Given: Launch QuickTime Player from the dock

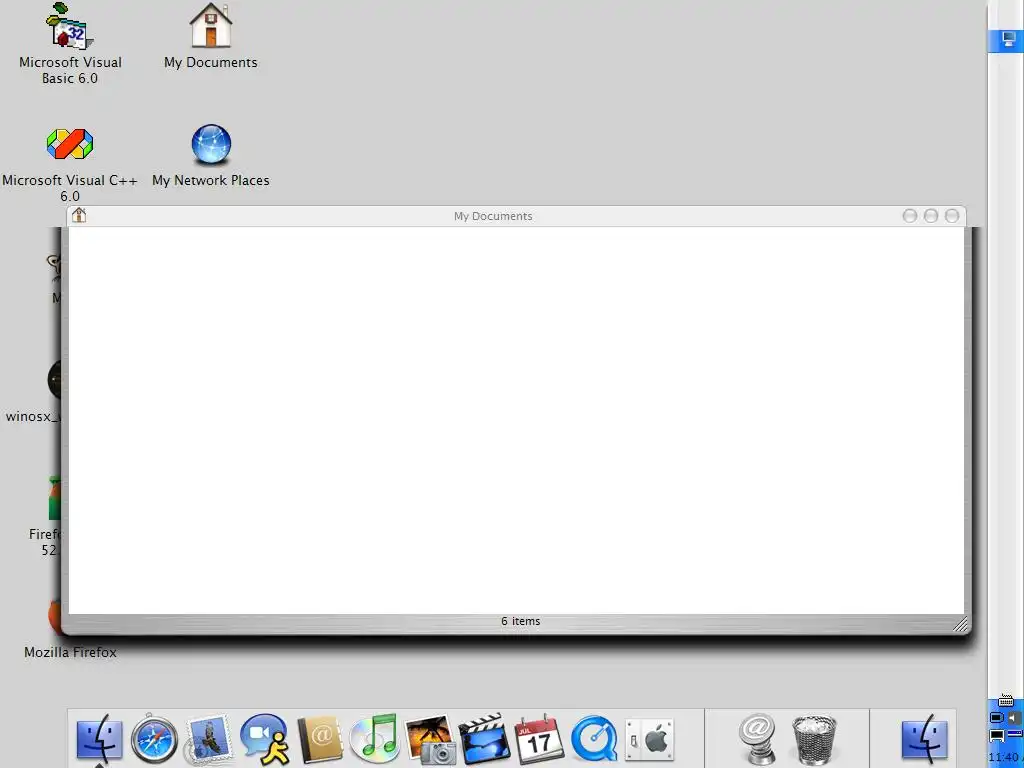Looking at the screenshot, I should point(594,740).
